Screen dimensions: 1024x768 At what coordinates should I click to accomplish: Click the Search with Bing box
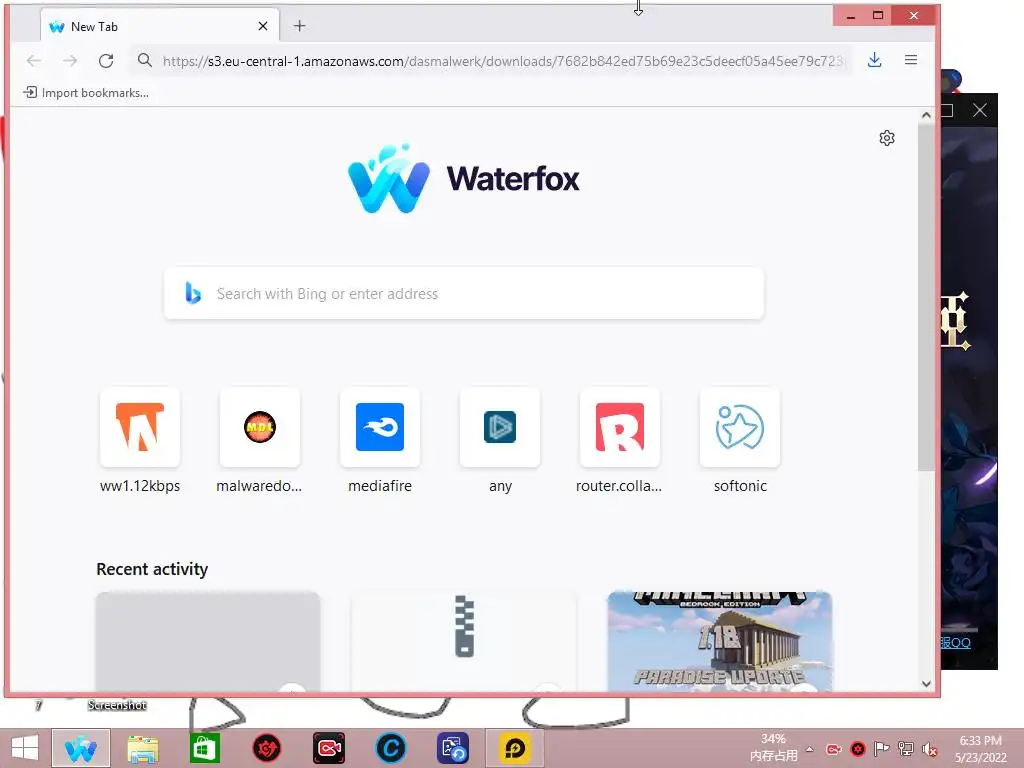(464, 293)
